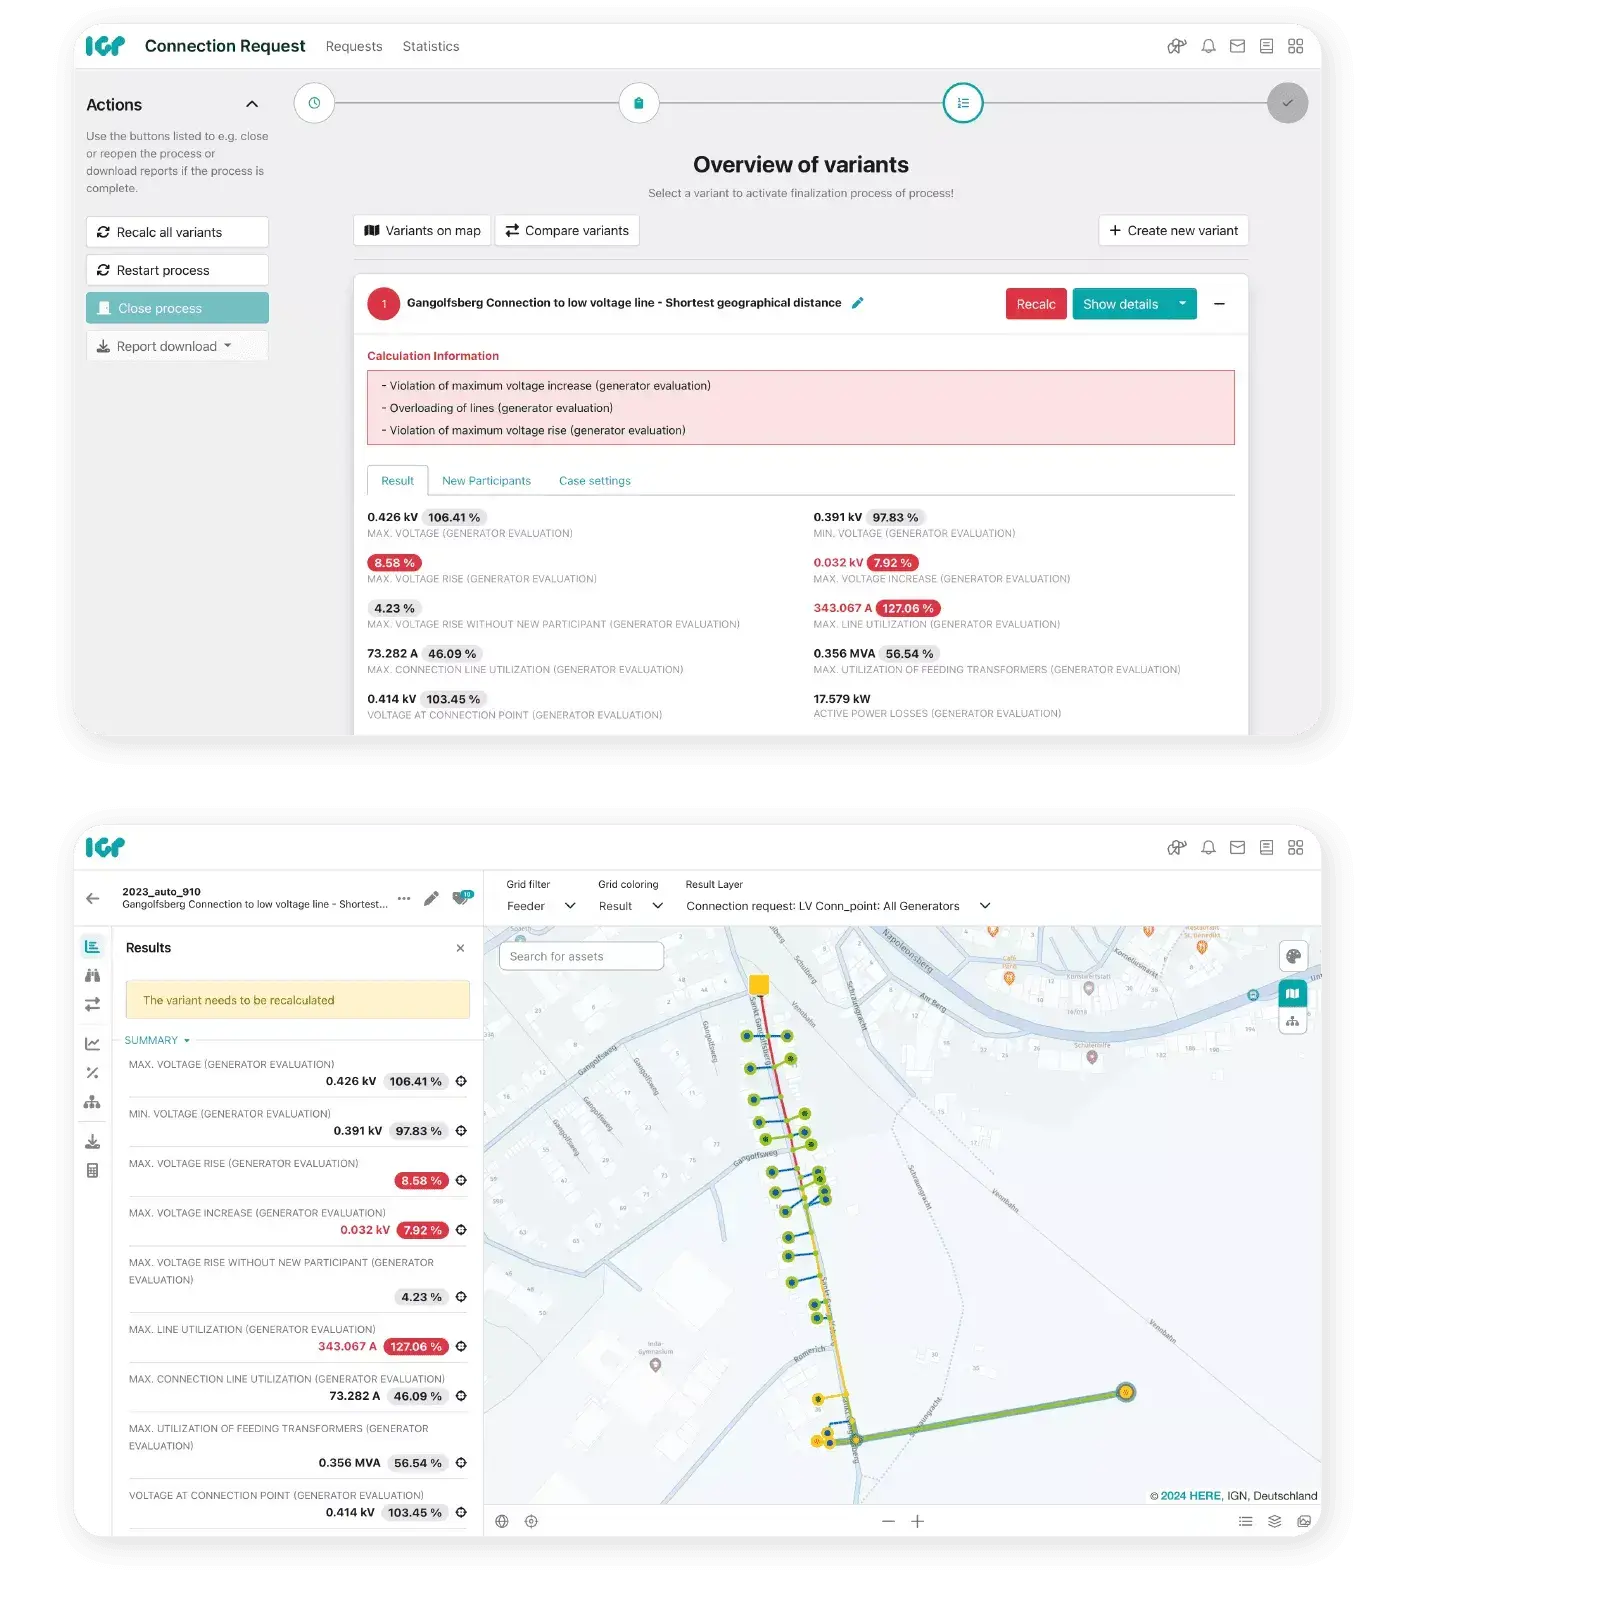Click the line chart icon in sidebar
This screenshot has height=1600, width=1600.
pos(93,1043)
